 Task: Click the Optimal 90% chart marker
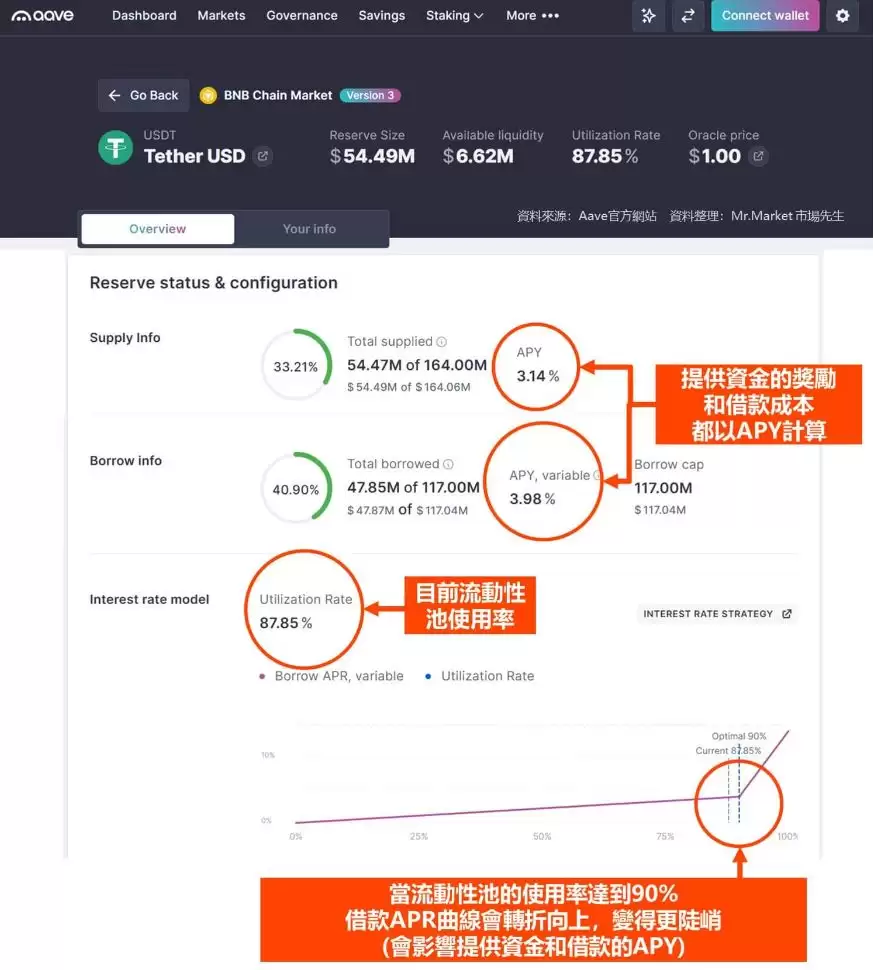point(739,736)
